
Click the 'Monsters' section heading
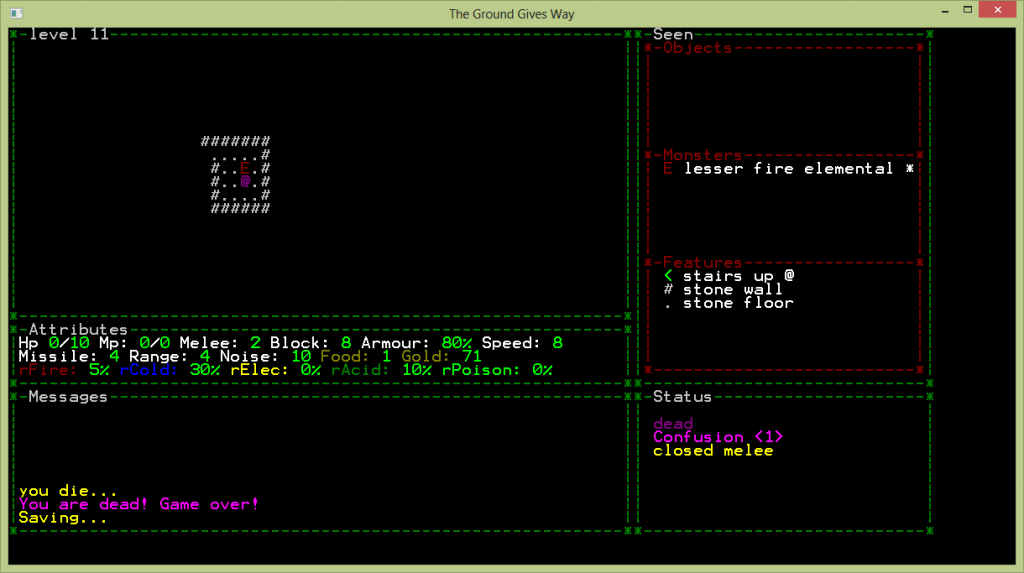click(x=703, y=155)
